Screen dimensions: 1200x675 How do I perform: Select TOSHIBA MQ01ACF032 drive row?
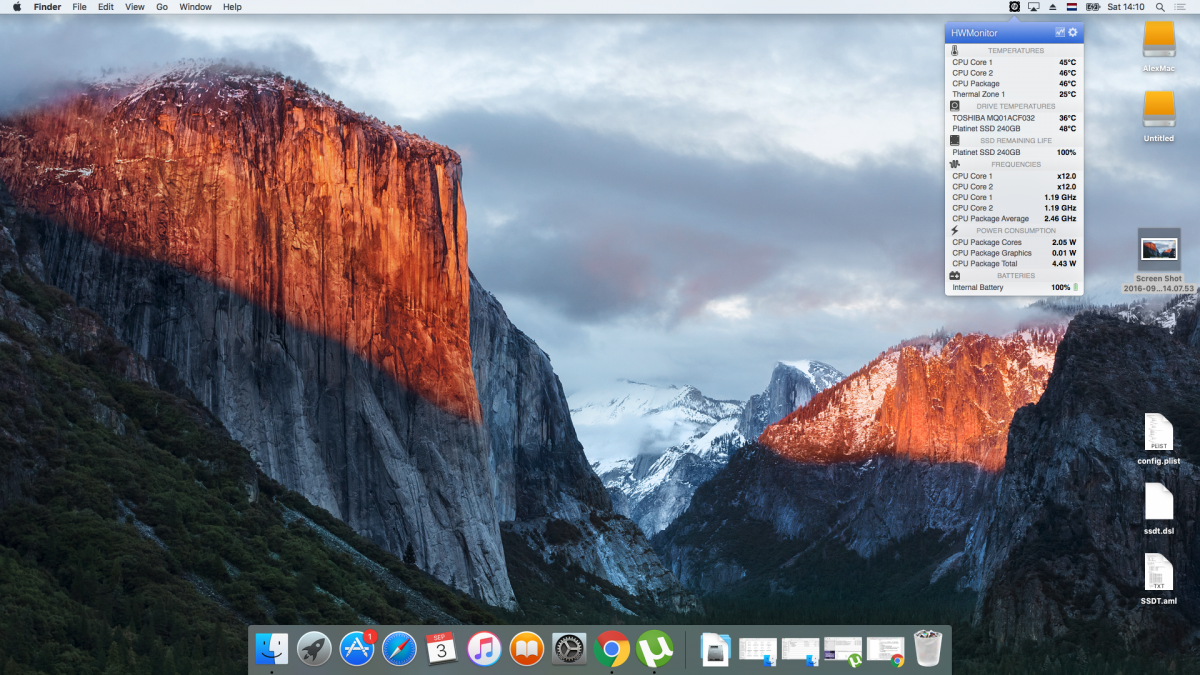pyautogui.click(x=1014, y=118)
